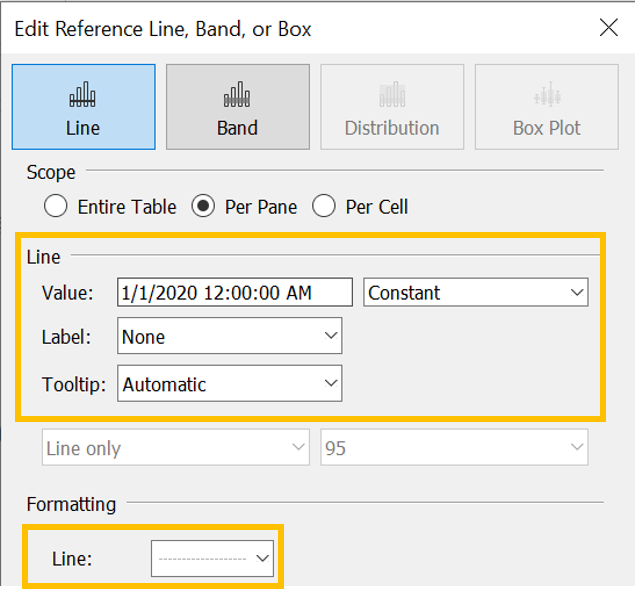Image resolution: width=635 pixels, height=589 pixels.
Task: Click the Scope section heading
Action: pyautogui.click(x=51, y=172)
